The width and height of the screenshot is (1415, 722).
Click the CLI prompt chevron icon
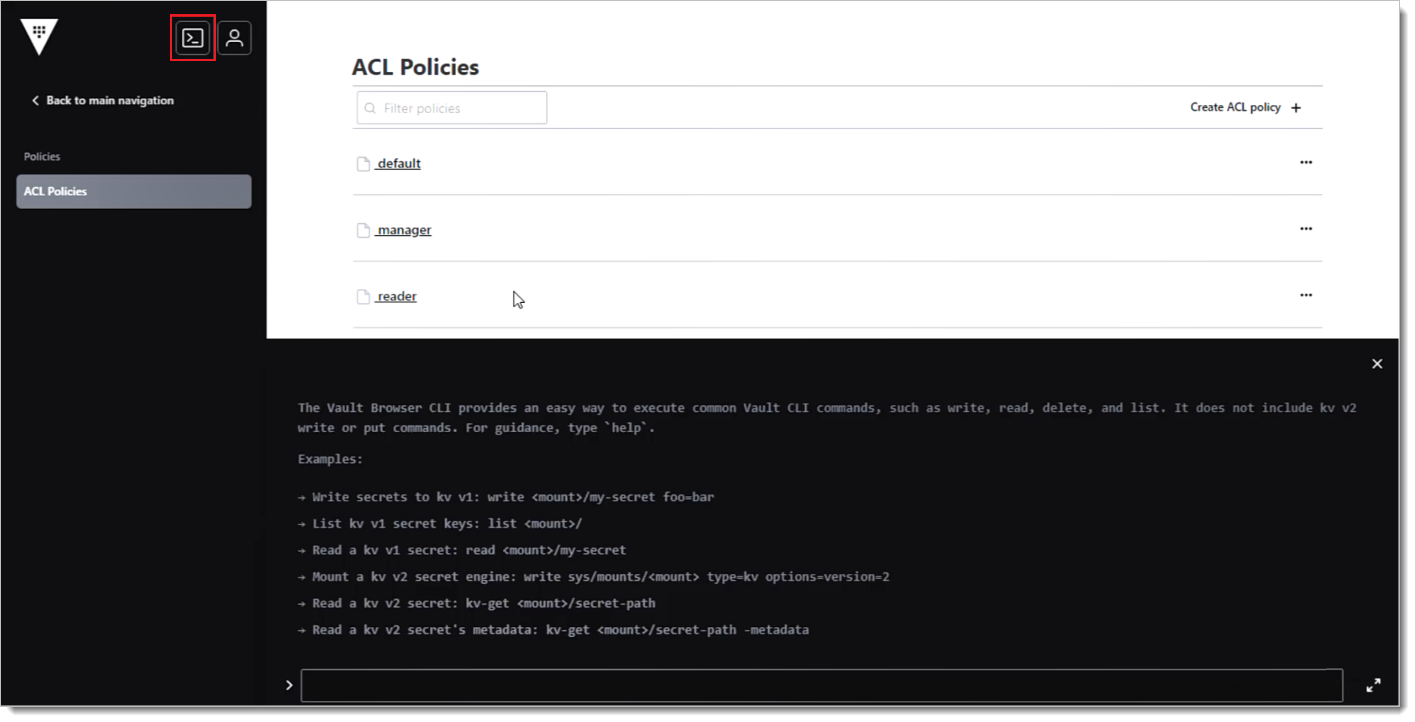click(289, 685)
